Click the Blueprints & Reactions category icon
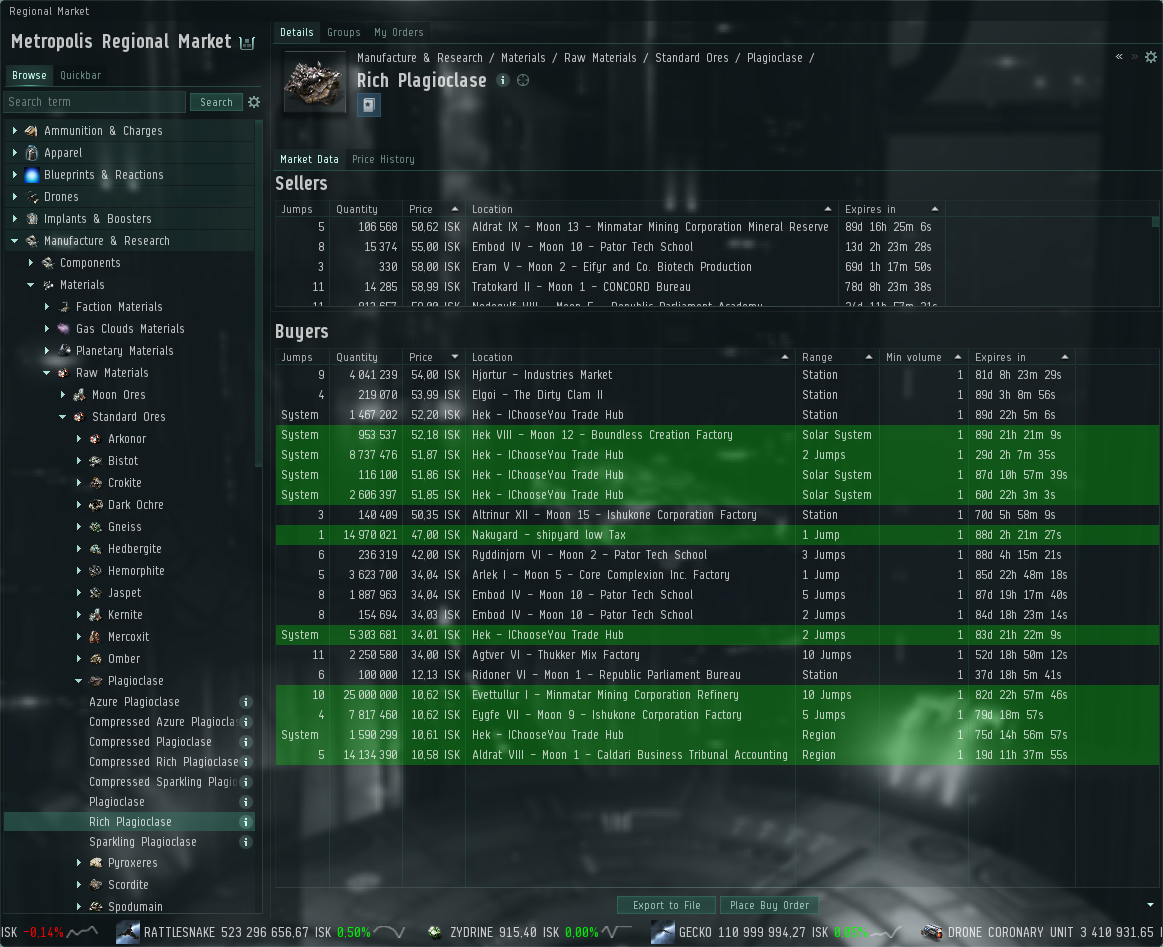This screenshot has width=1163, height=947. 31,175
